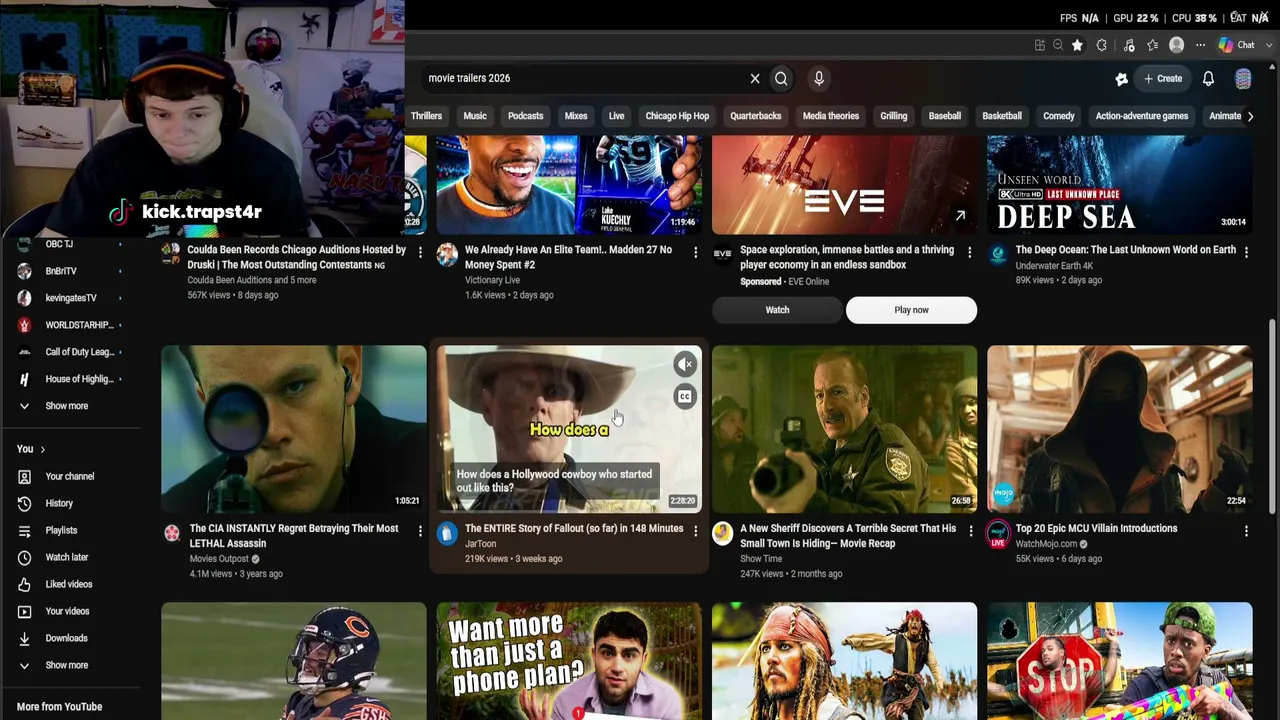Open more options for the New Sheriff recap video
Screen dimensions: 1280x720
click(x=970, y=531)
